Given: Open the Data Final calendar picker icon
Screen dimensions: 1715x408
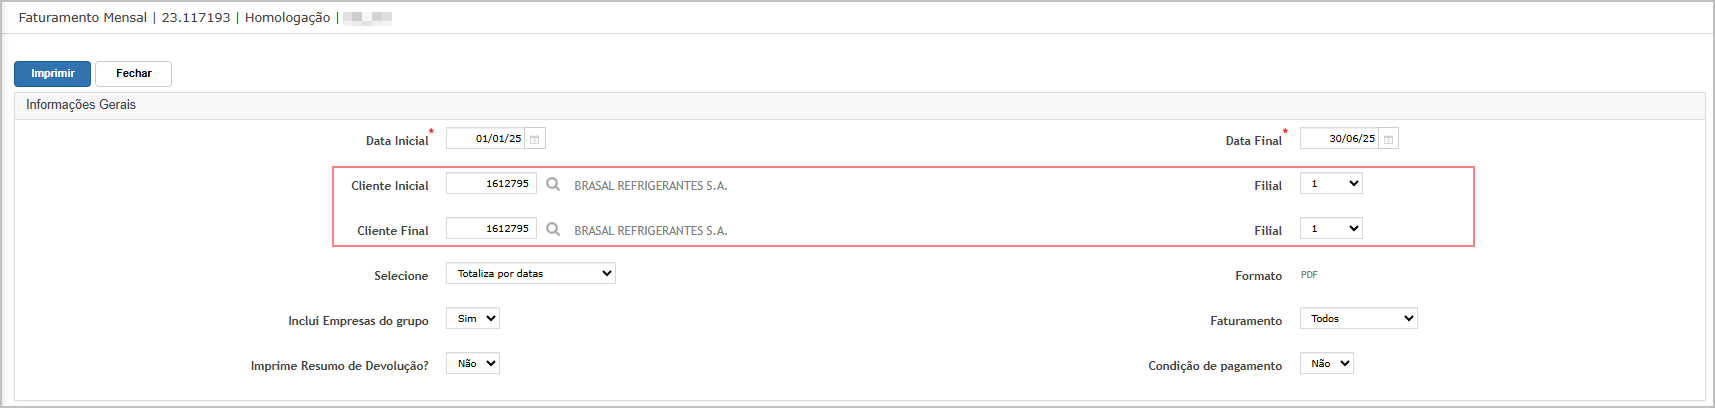Looking at the screenshot, I should [1388, 139].
